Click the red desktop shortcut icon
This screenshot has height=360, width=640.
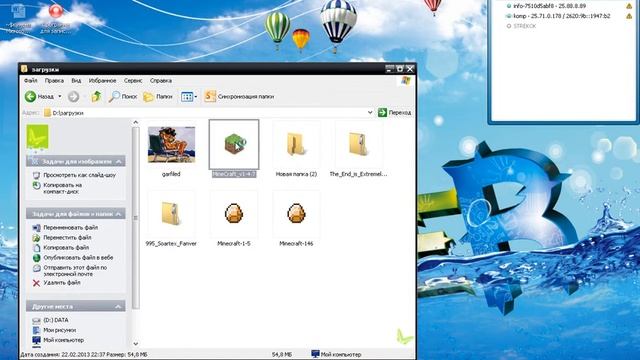pyautogui.click(x=56, y=11)
